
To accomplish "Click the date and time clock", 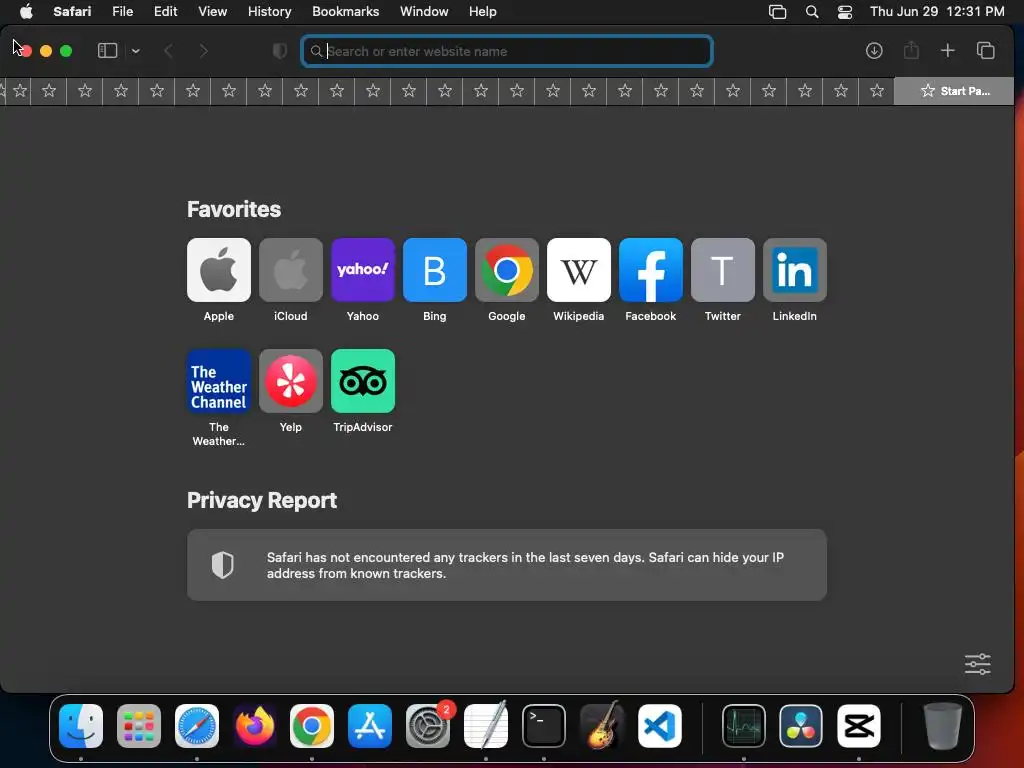I will point(937,12).
